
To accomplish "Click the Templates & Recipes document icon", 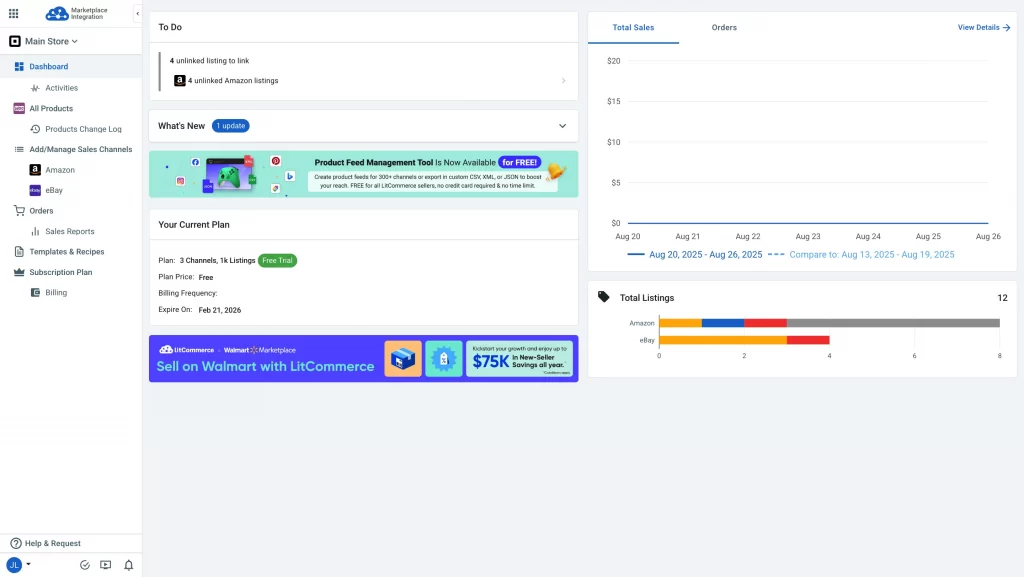I will coord(19,252).
